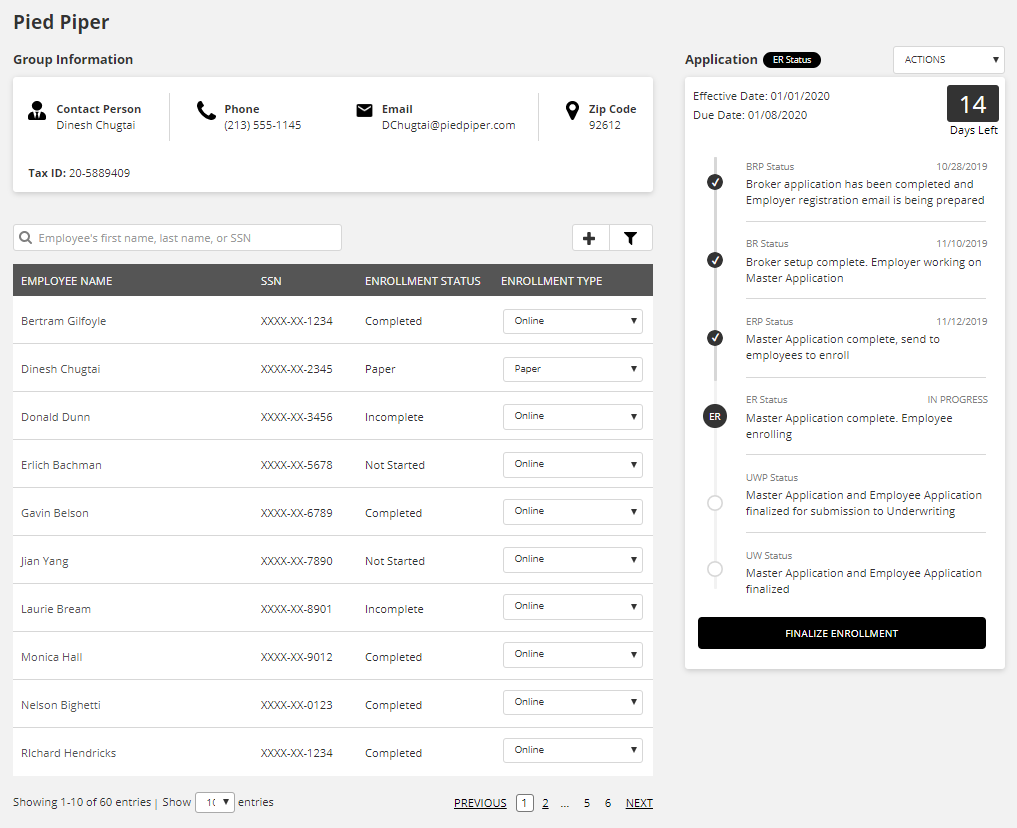The width and height of the screenshot is (1017, 828).
Task: Click Not Started status for Erlich Bachman
Action: pos(394,465)
